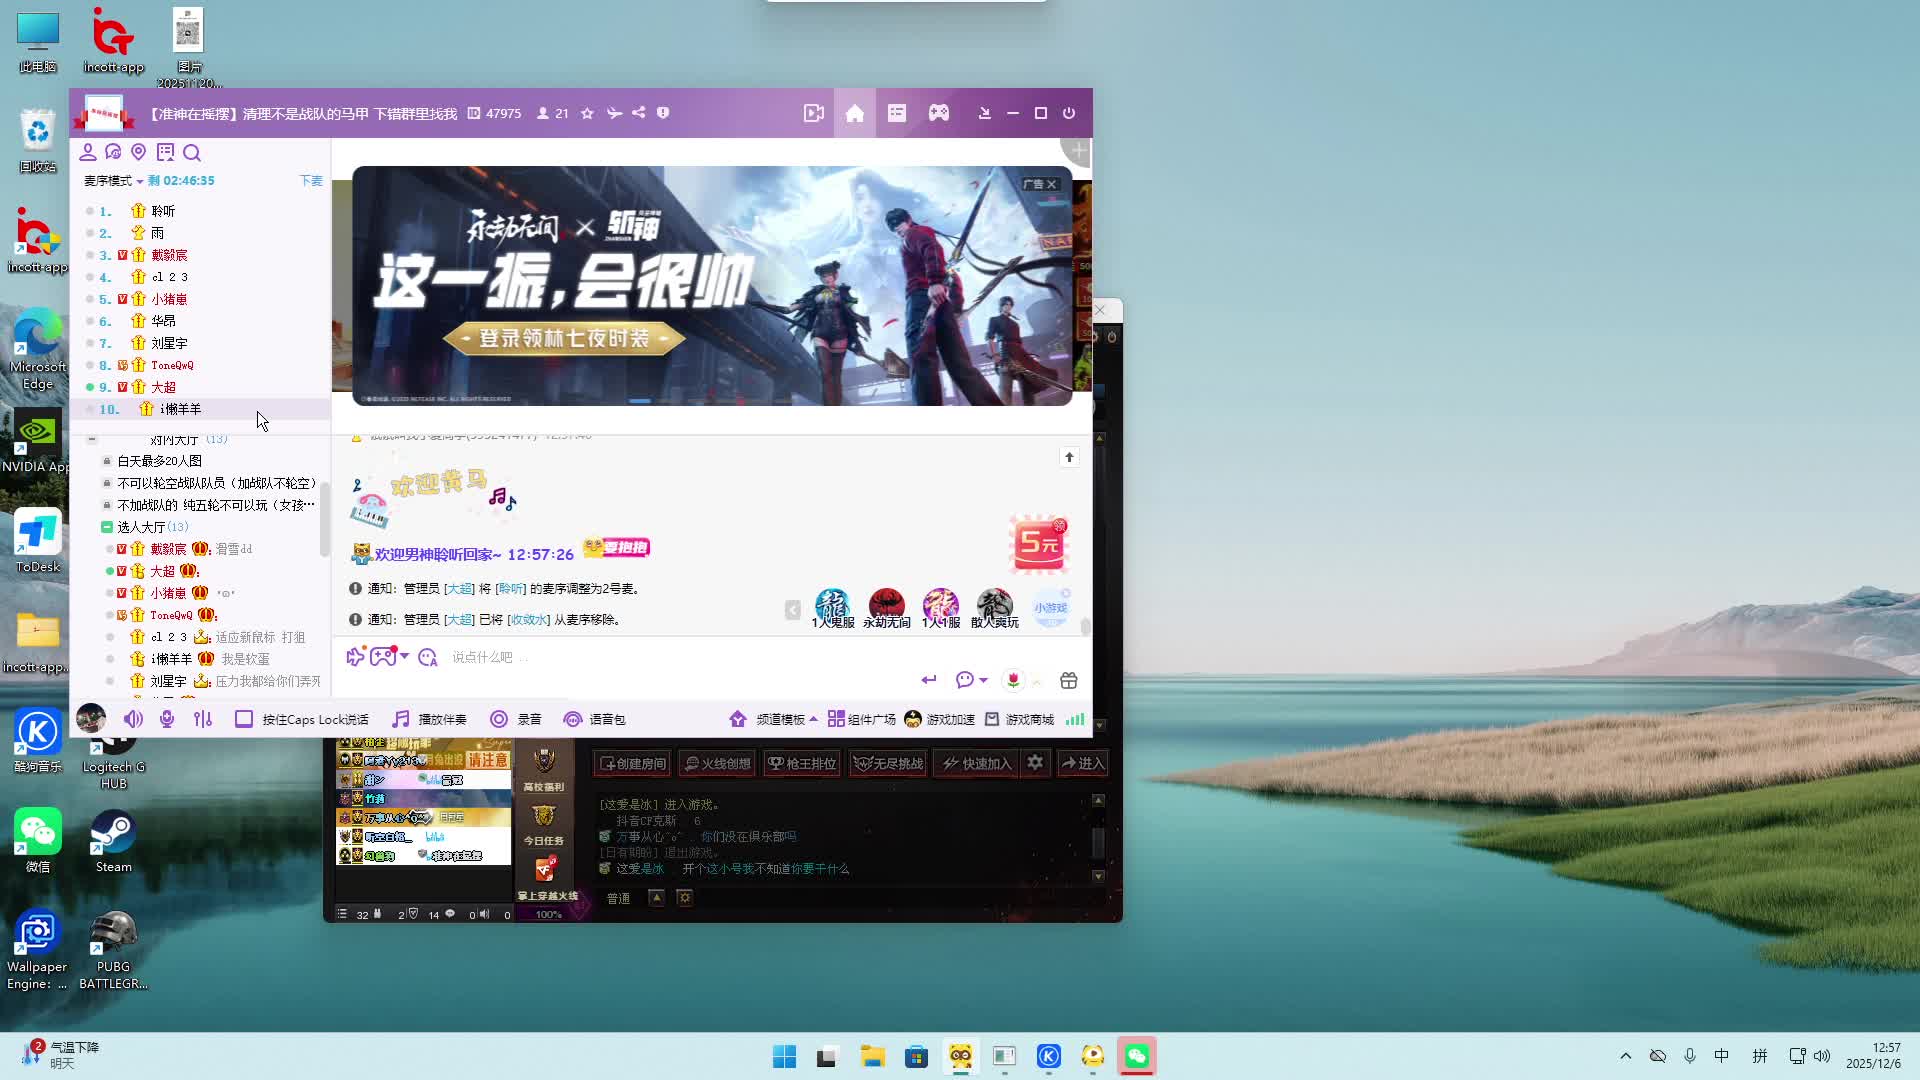Click the location pin icon in sidebar
This screenshot has width=1920, height=1080.
[x=139, y=152]
